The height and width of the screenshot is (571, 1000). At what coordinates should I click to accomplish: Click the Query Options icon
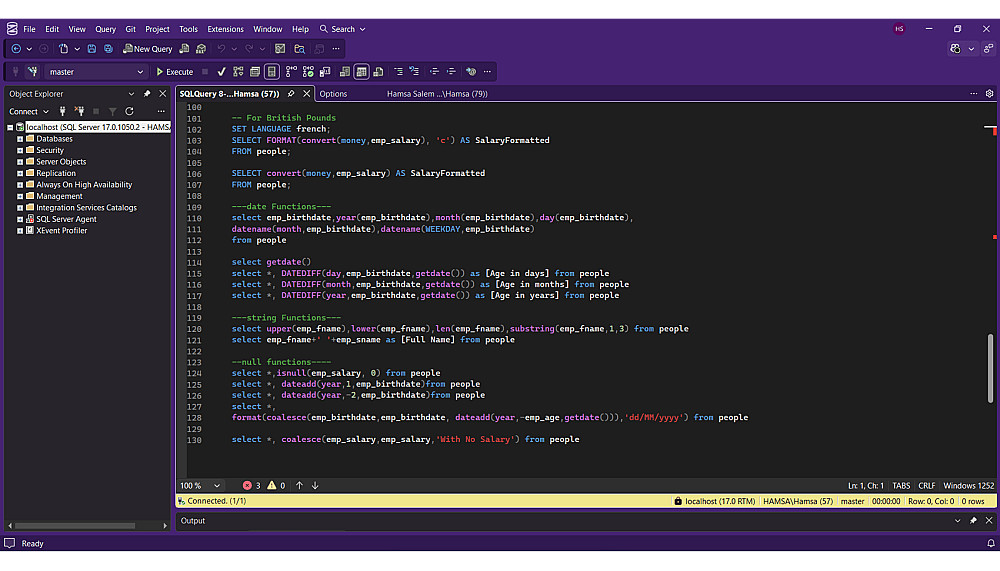click(255, 71)
